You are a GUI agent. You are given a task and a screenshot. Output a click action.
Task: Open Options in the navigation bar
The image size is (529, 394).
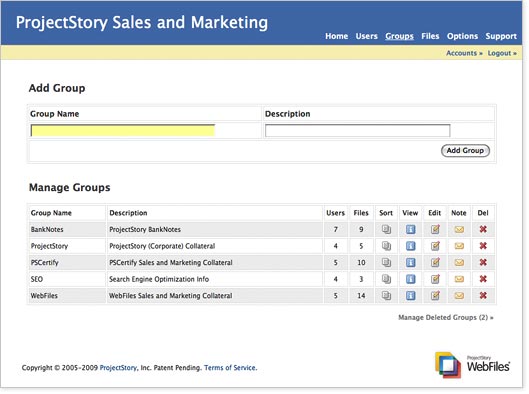tap(462, 36)
